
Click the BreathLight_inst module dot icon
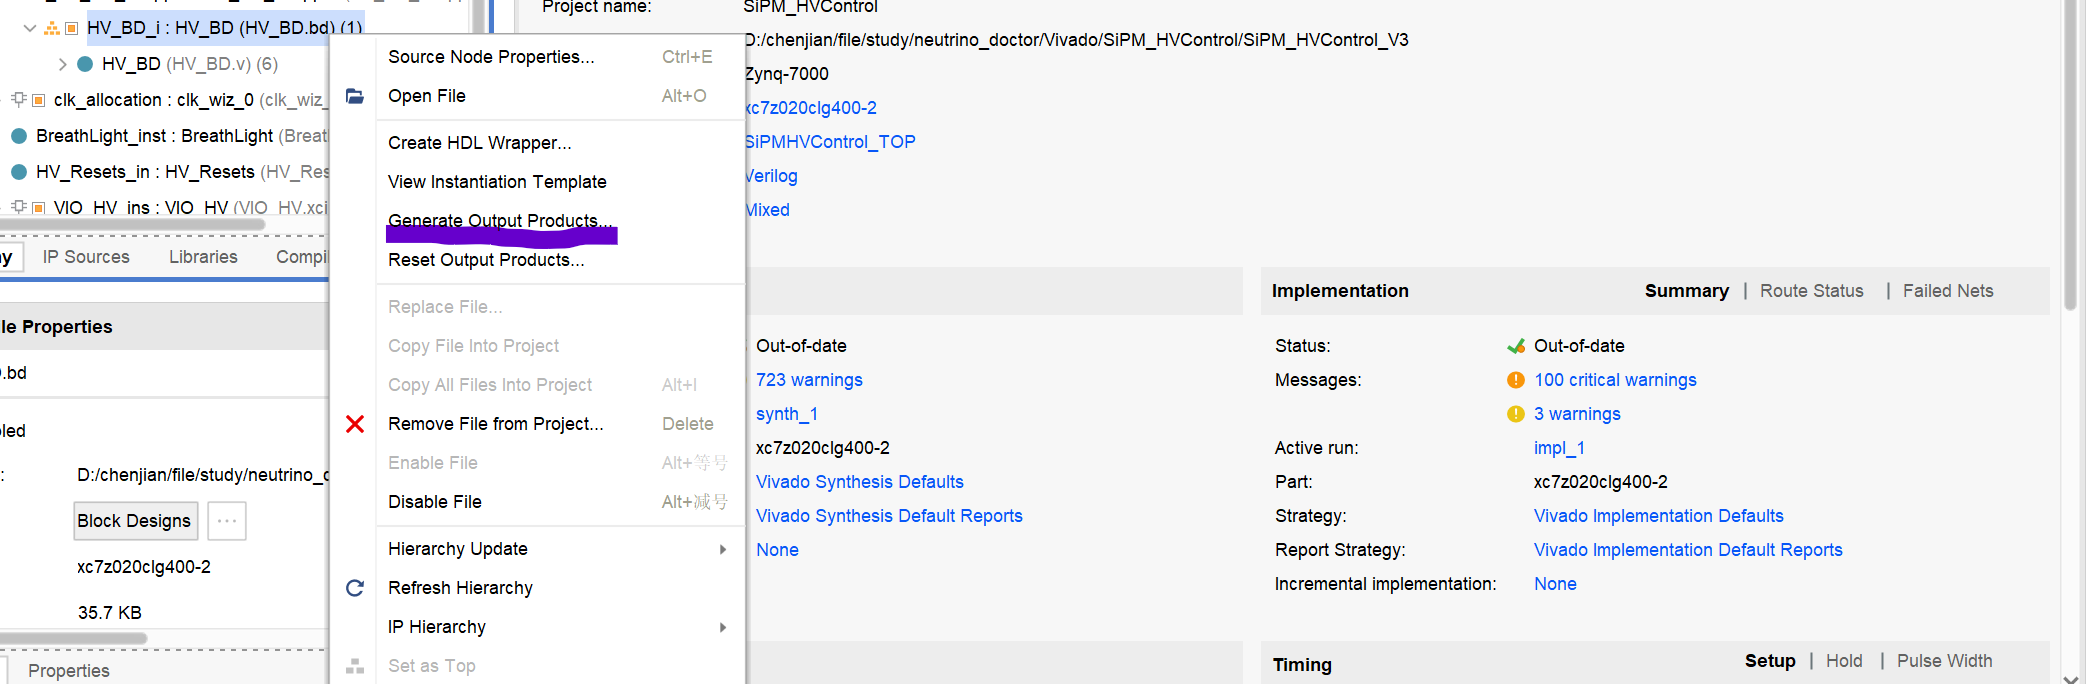18,136
